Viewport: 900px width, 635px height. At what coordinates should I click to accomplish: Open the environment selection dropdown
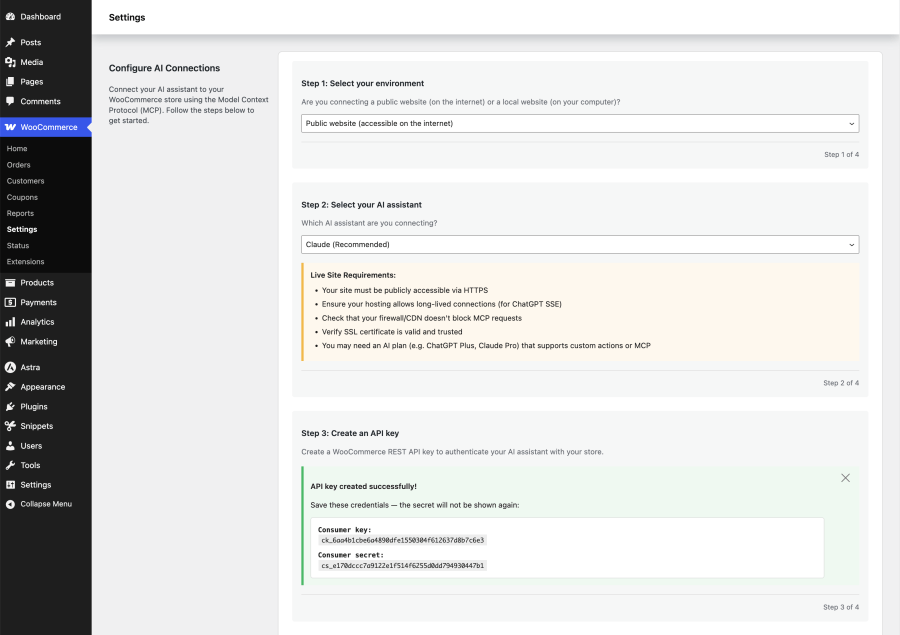580,123
